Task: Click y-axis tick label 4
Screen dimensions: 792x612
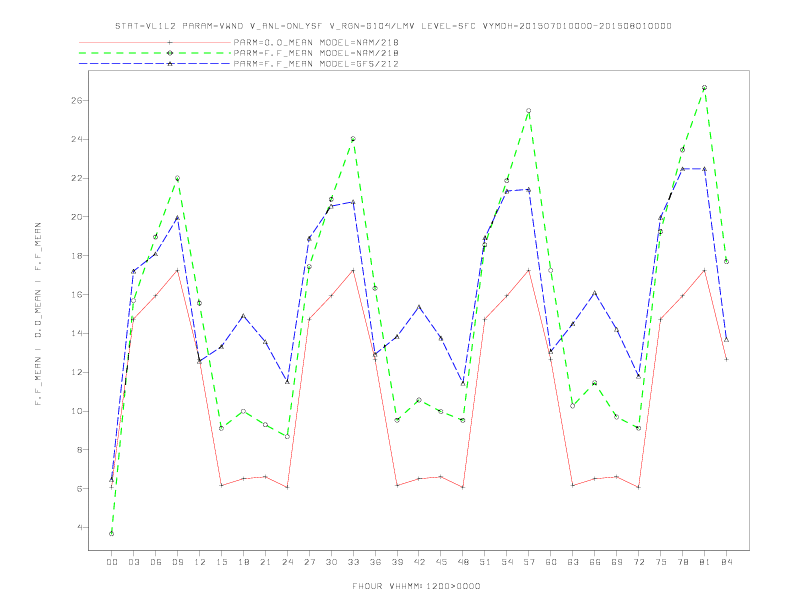Action: (79, 528)
